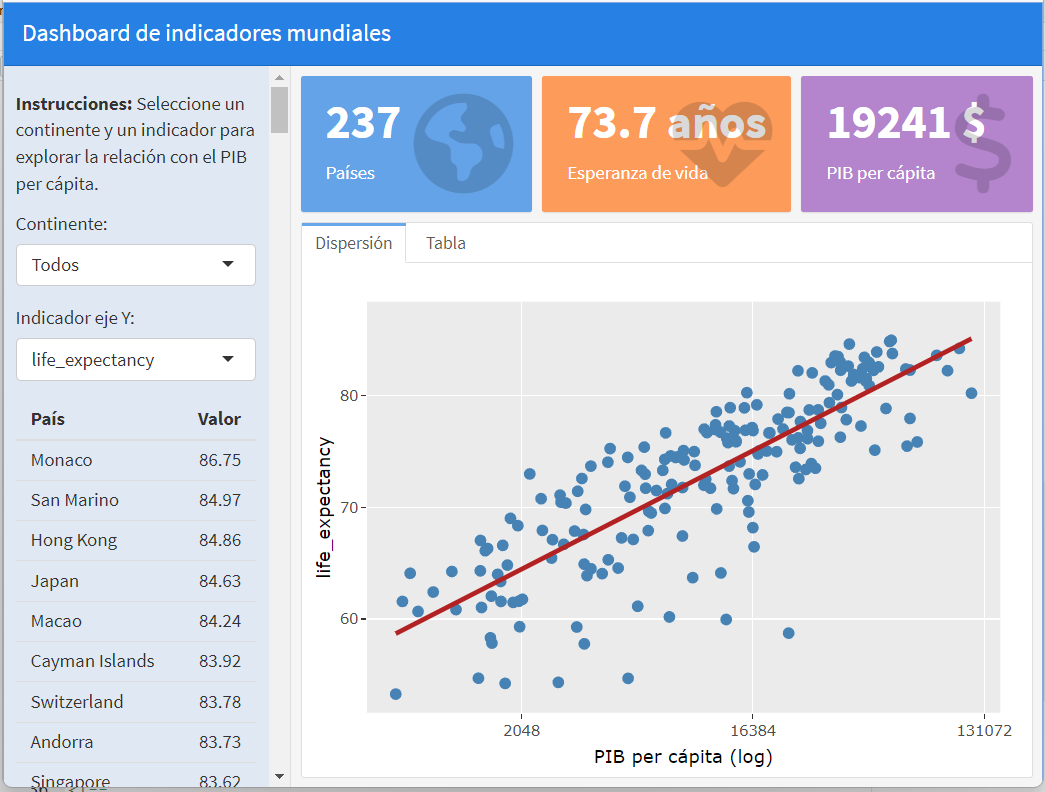Click the PIB per cápita (log) axis title
Viewport: 1045px width, 792px height.
(x=683, y=757)
